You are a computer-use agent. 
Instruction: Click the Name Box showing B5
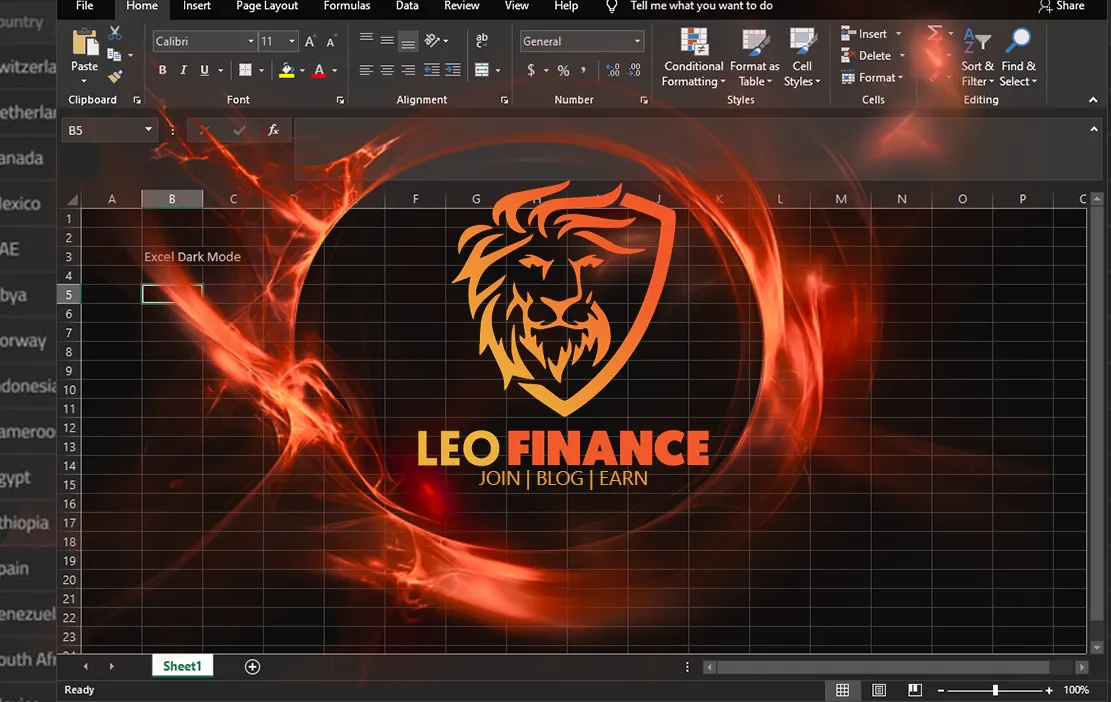108,130
